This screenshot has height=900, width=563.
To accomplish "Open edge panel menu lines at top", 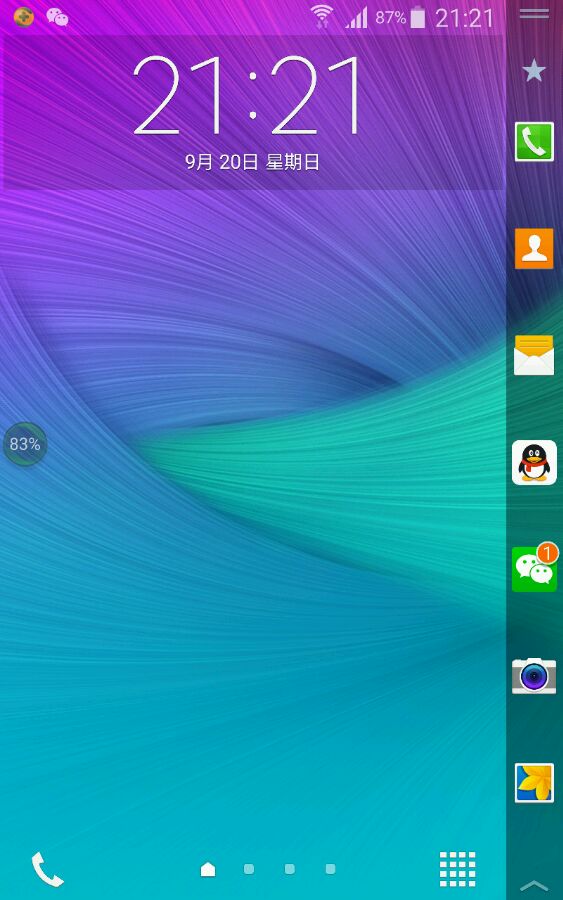I will click(534, 13).
